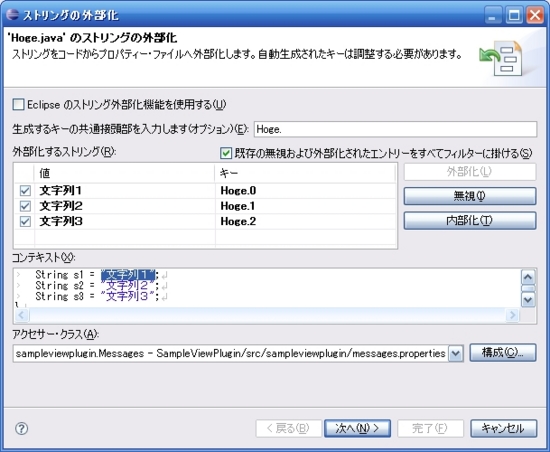Uncheck the 文字列3 row checkbox
The image size is (550, 452).
pyautogui.click(x=25, y=222)
